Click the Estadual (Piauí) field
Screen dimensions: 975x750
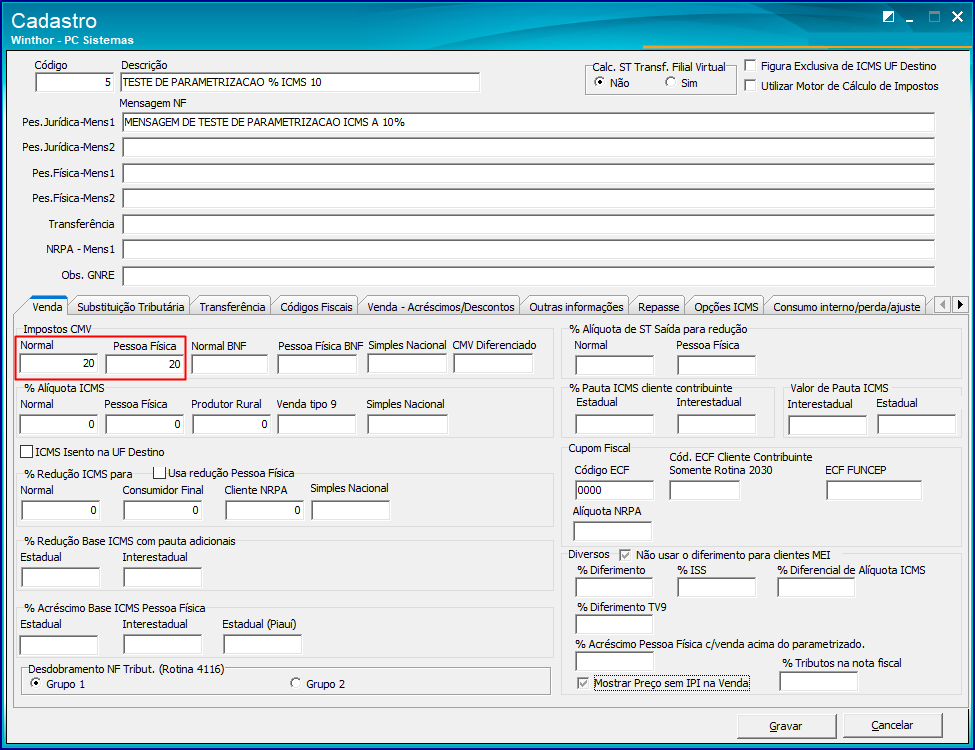(262, 644)
